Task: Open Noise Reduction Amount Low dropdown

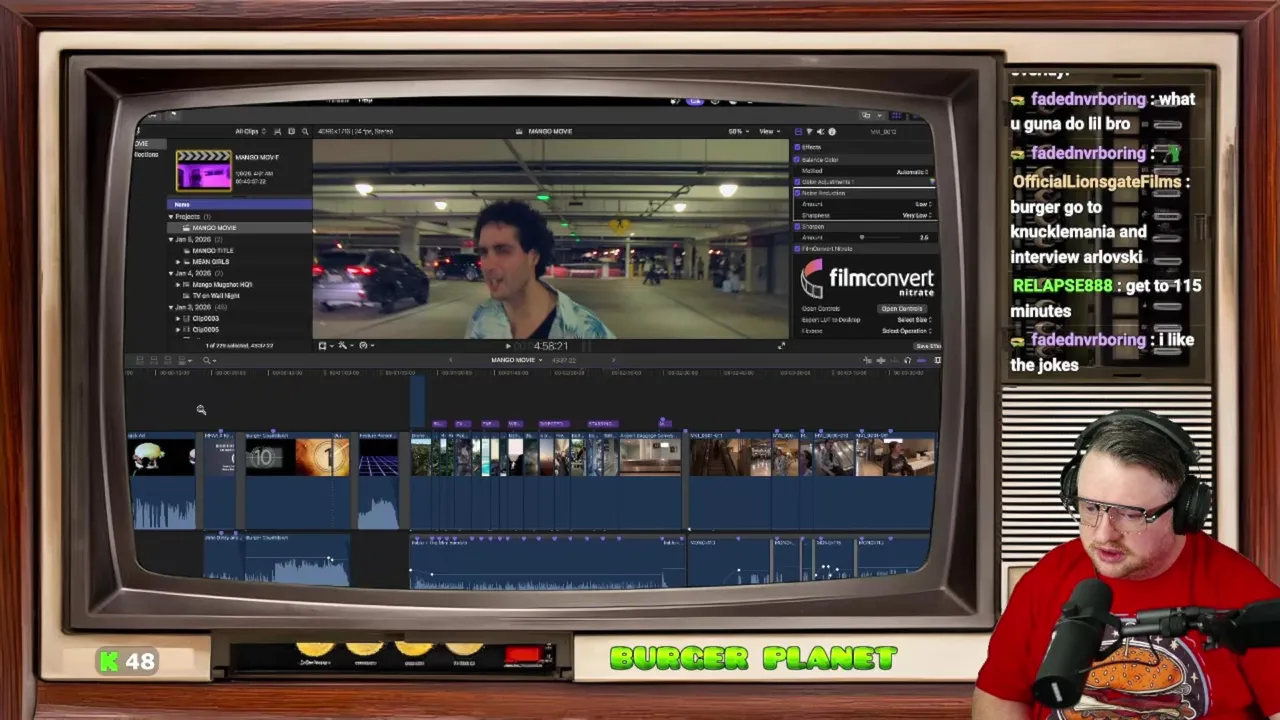Action: pyautogui.click(x=923, y=204)
